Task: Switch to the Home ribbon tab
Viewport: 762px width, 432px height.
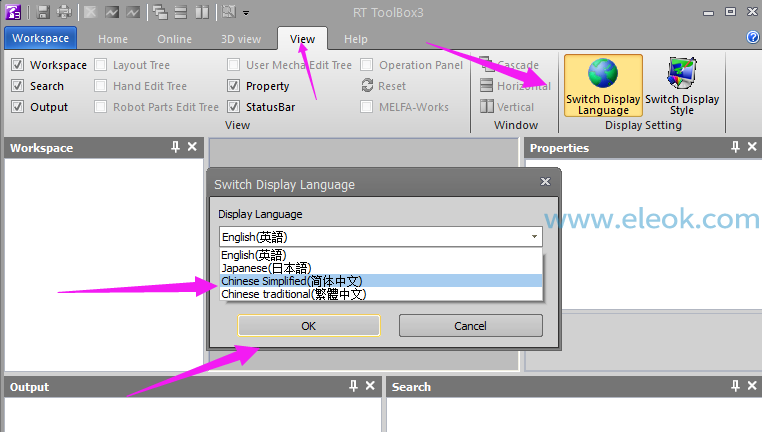Action: 113,39
